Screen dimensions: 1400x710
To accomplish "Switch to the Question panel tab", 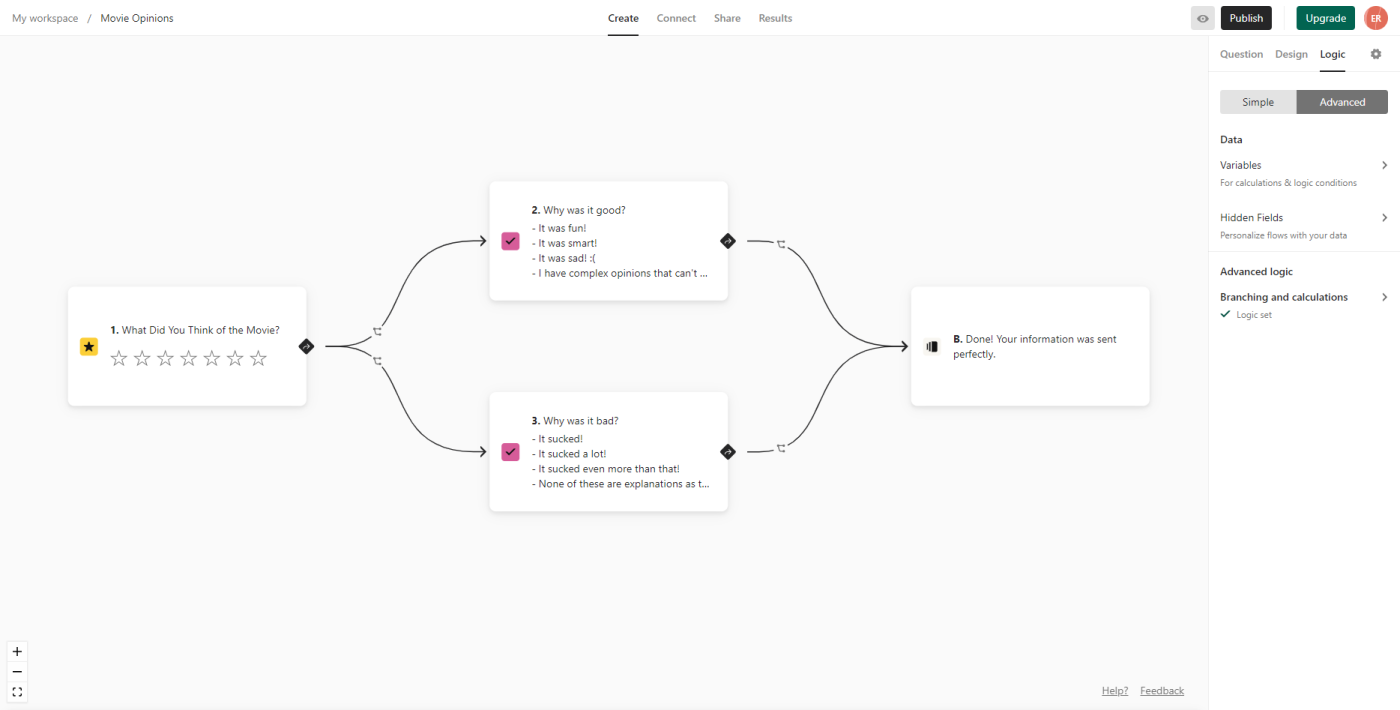I will [1241, 54].
